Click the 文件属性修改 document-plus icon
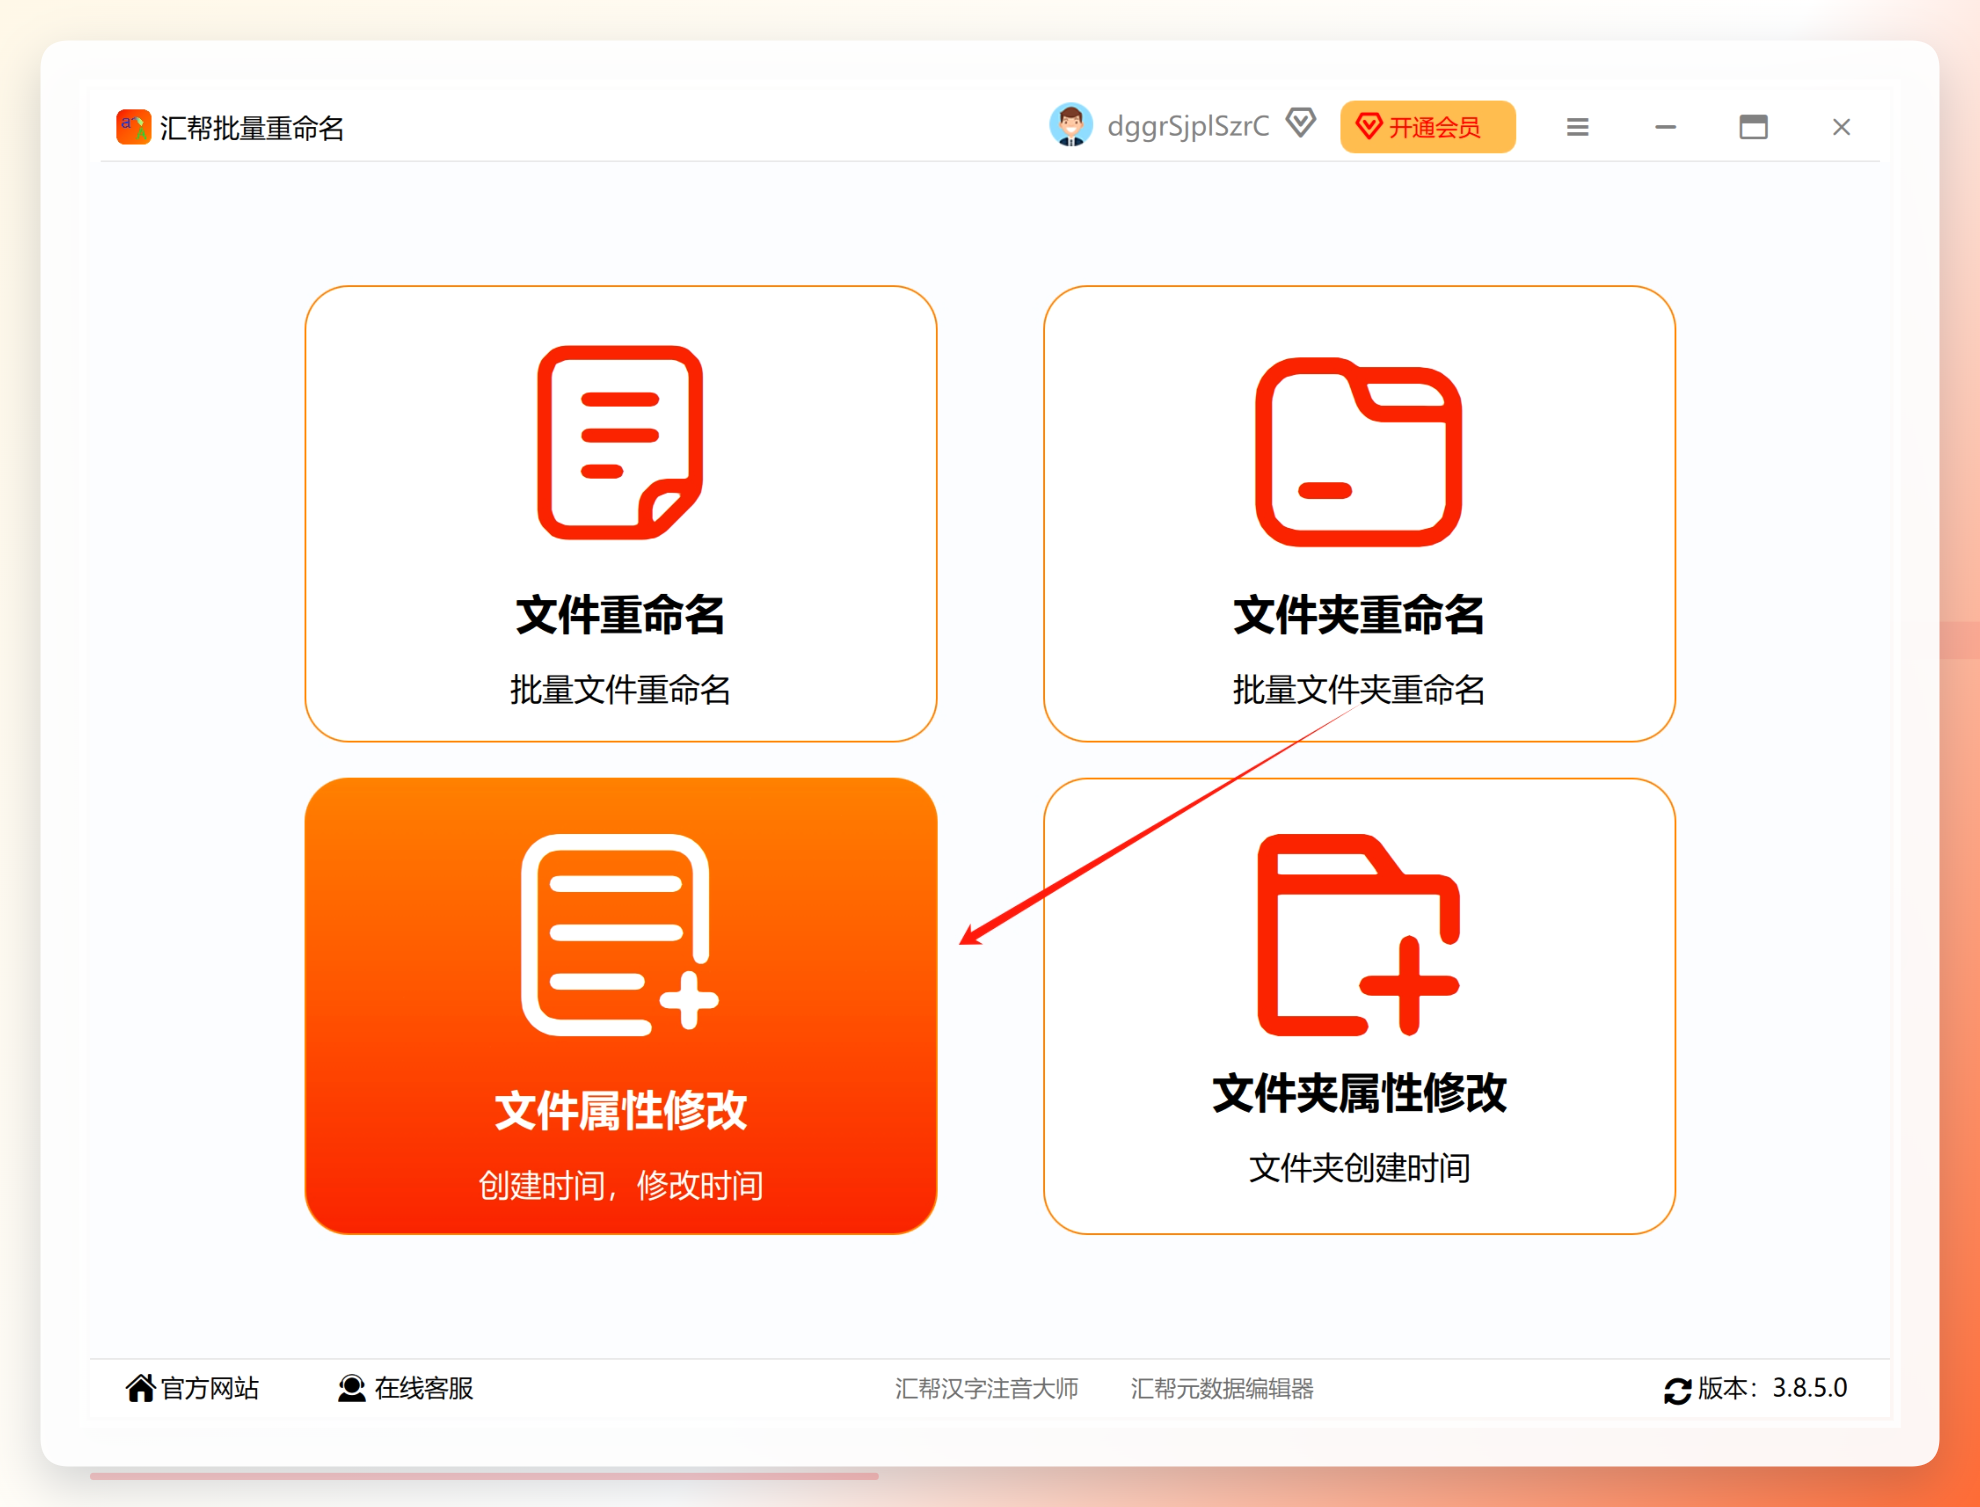1980x1507 pixels. [x=620, y=935]
